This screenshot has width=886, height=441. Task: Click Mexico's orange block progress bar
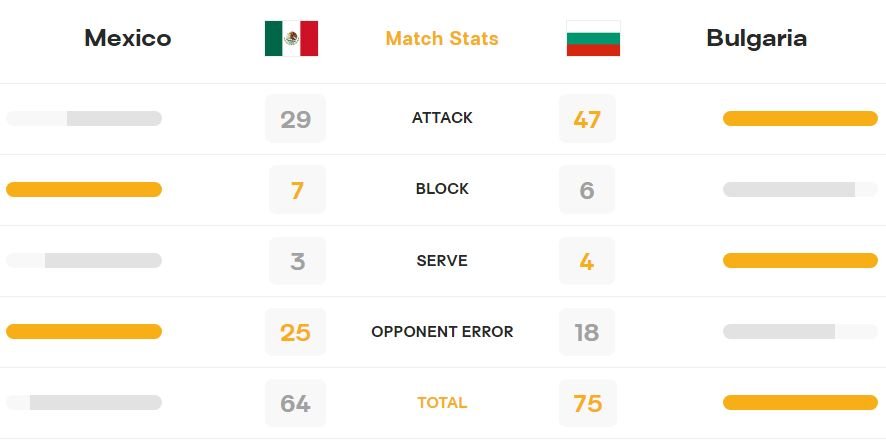click(x=84, y=190)
